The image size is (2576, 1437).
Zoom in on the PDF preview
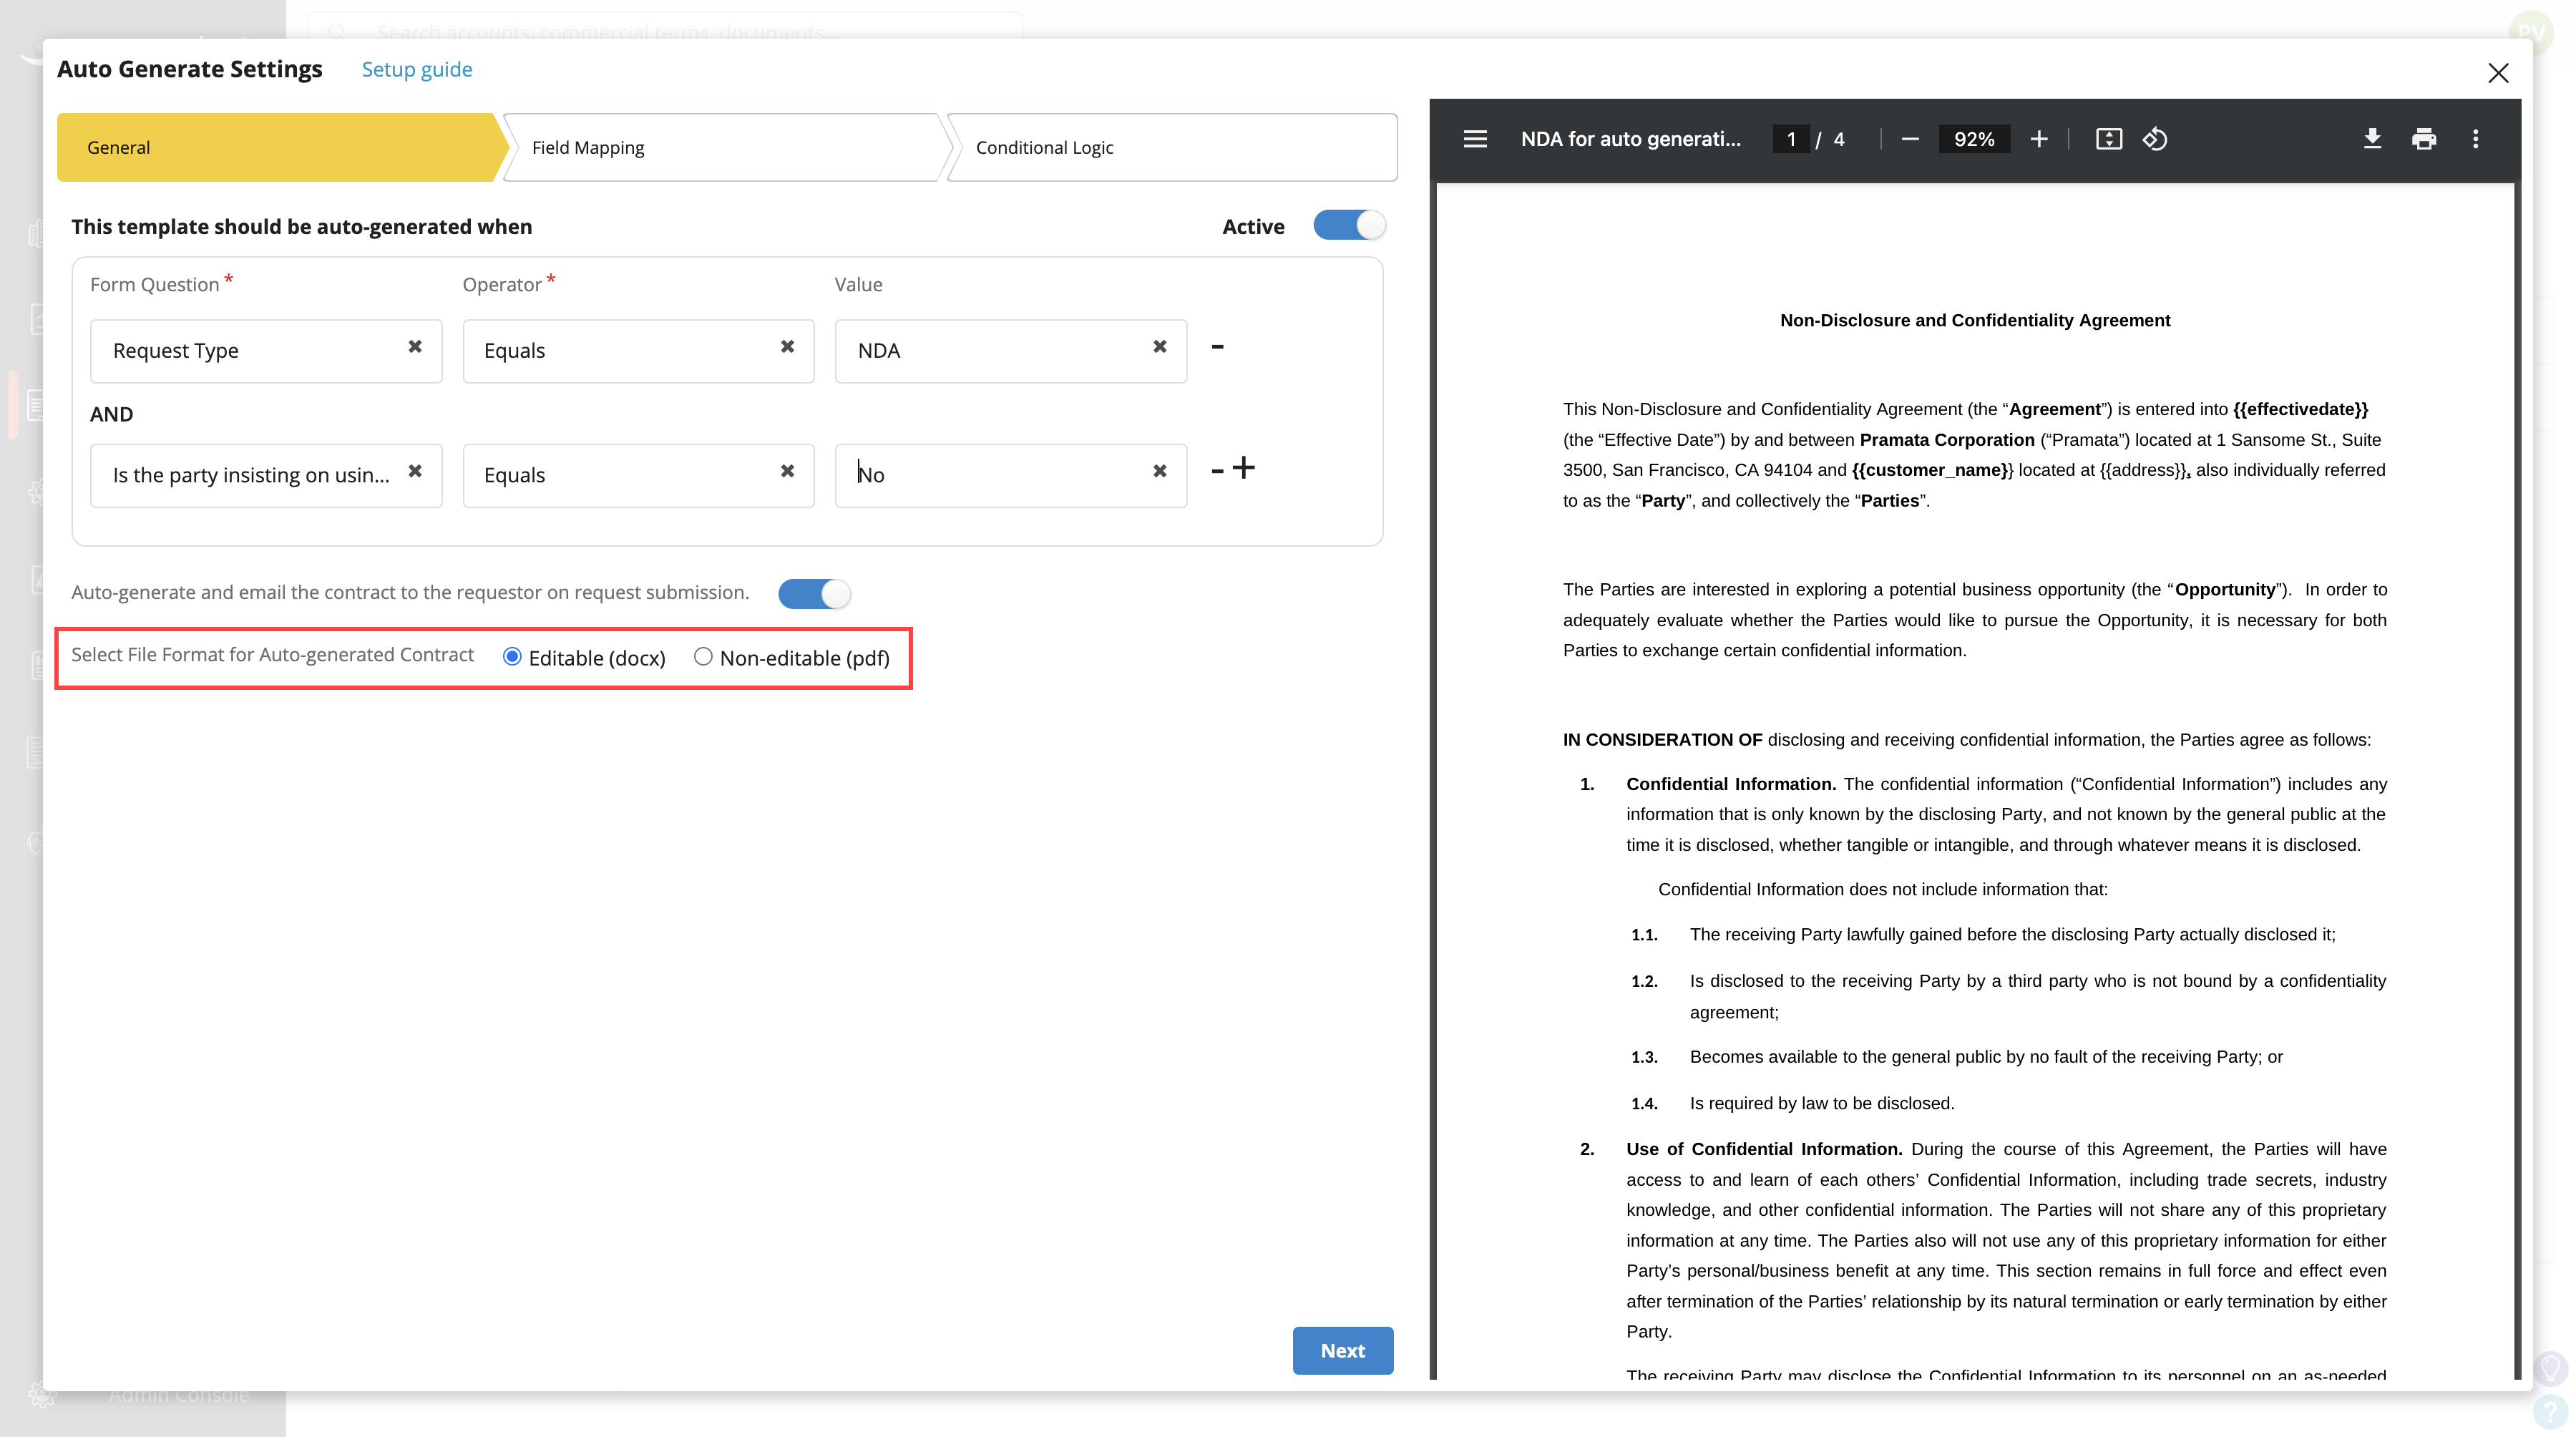coord(2039,139)
